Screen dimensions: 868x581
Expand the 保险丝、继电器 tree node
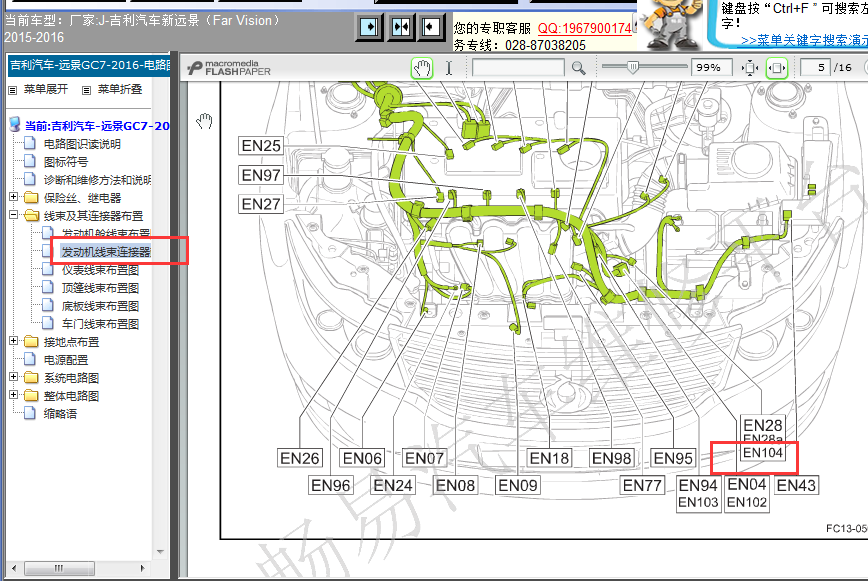pyautogui.click(x=13, y=196)
